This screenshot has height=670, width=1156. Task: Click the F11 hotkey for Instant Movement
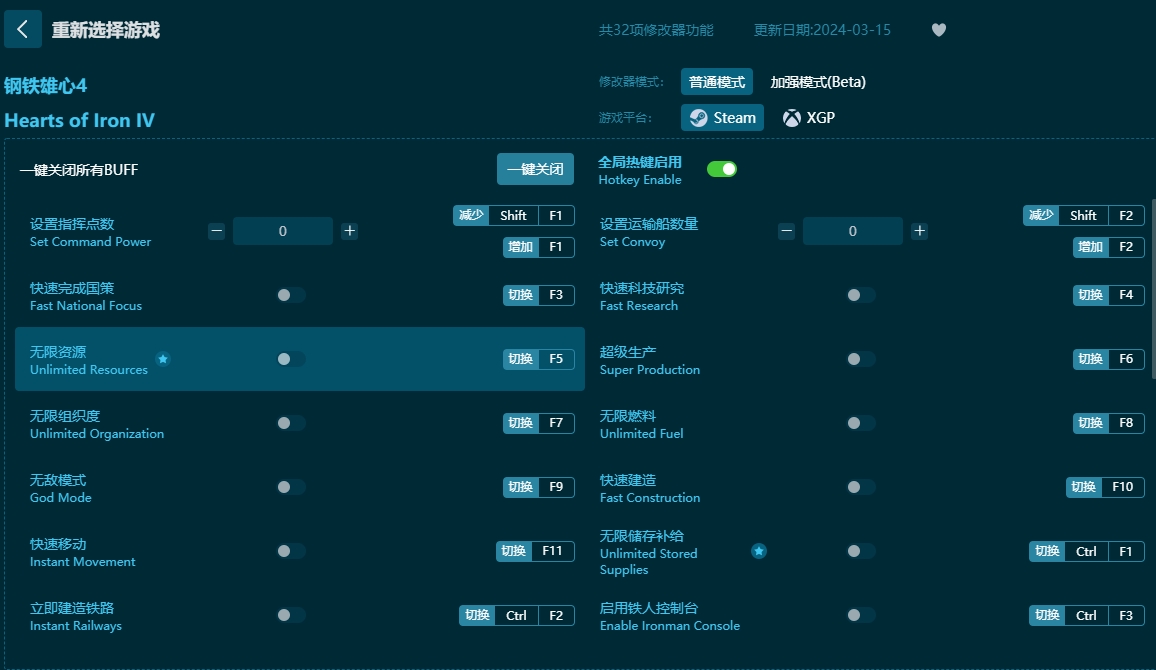[x=535, y=551]
